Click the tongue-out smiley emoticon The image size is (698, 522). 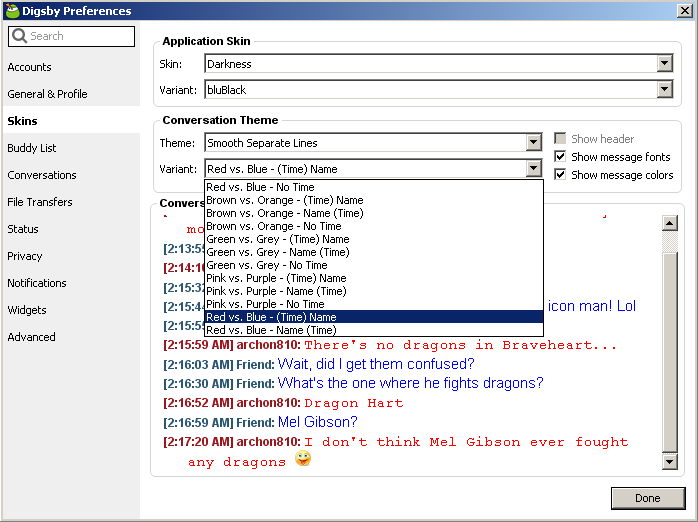[303, 458]
